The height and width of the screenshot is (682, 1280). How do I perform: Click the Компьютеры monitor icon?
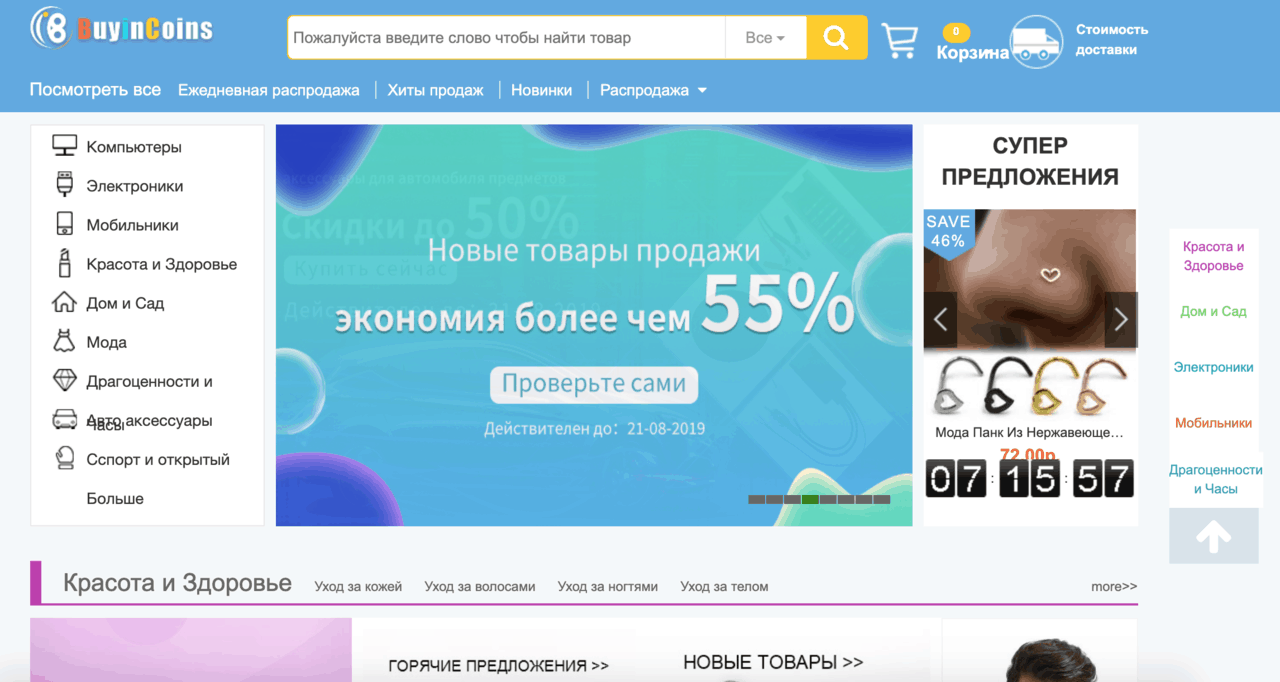pyautogui.click(x=64, y=147)
